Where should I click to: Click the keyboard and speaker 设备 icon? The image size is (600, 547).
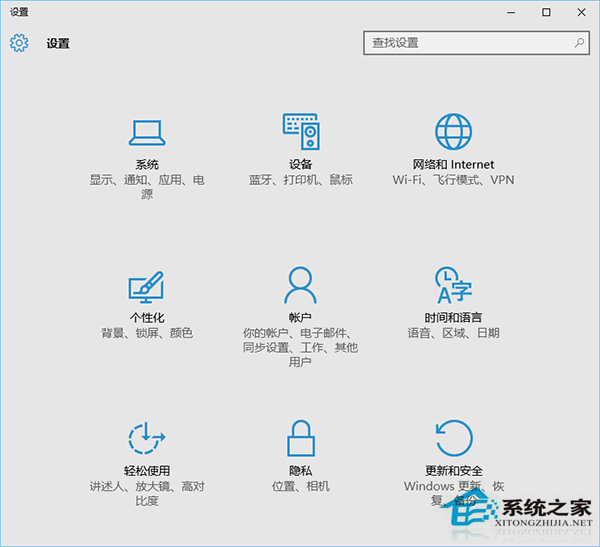coord(300,131)
